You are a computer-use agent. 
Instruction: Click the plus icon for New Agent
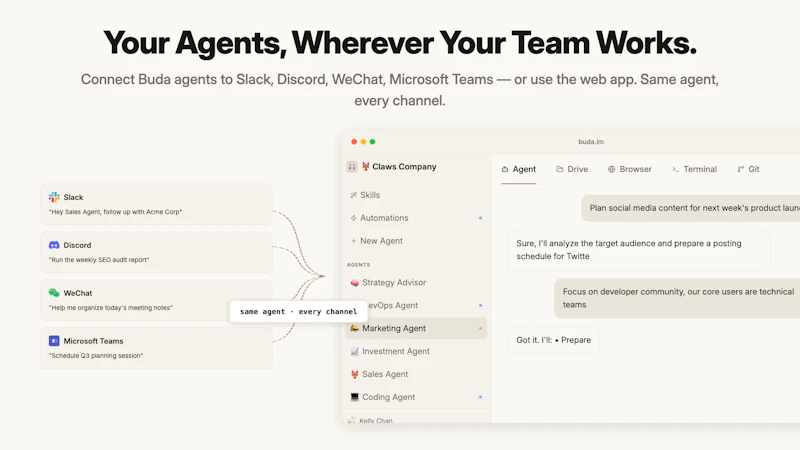point(354,241)
